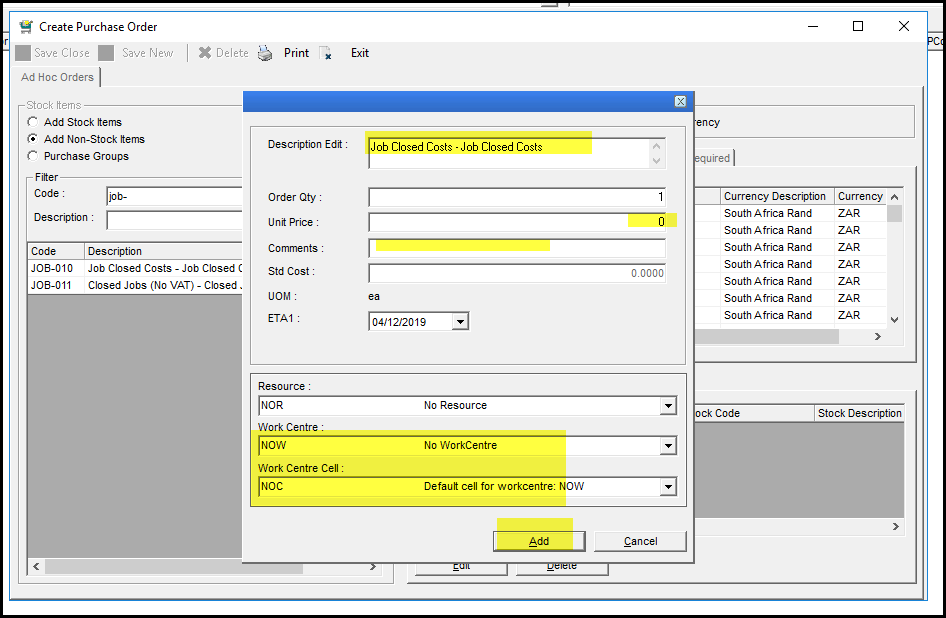
Task: Click the Save Close toolbar icon
Action: click(23, 53)
